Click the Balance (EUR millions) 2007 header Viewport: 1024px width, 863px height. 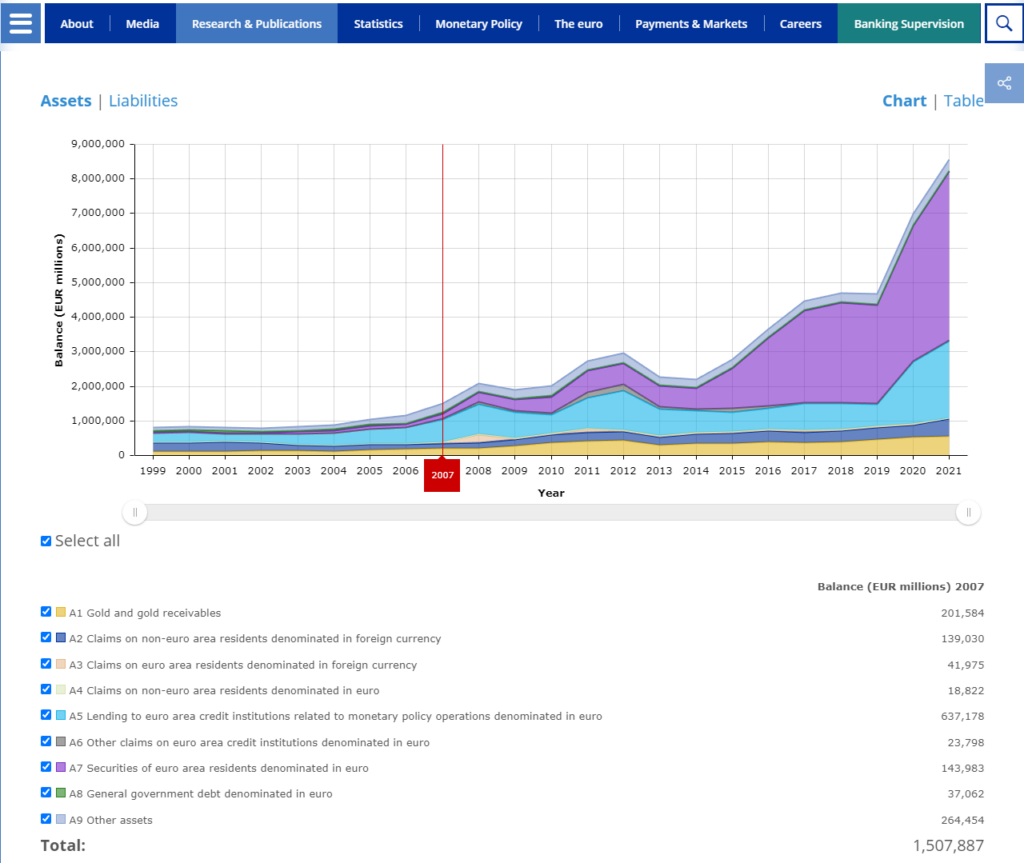click(901, 587)
